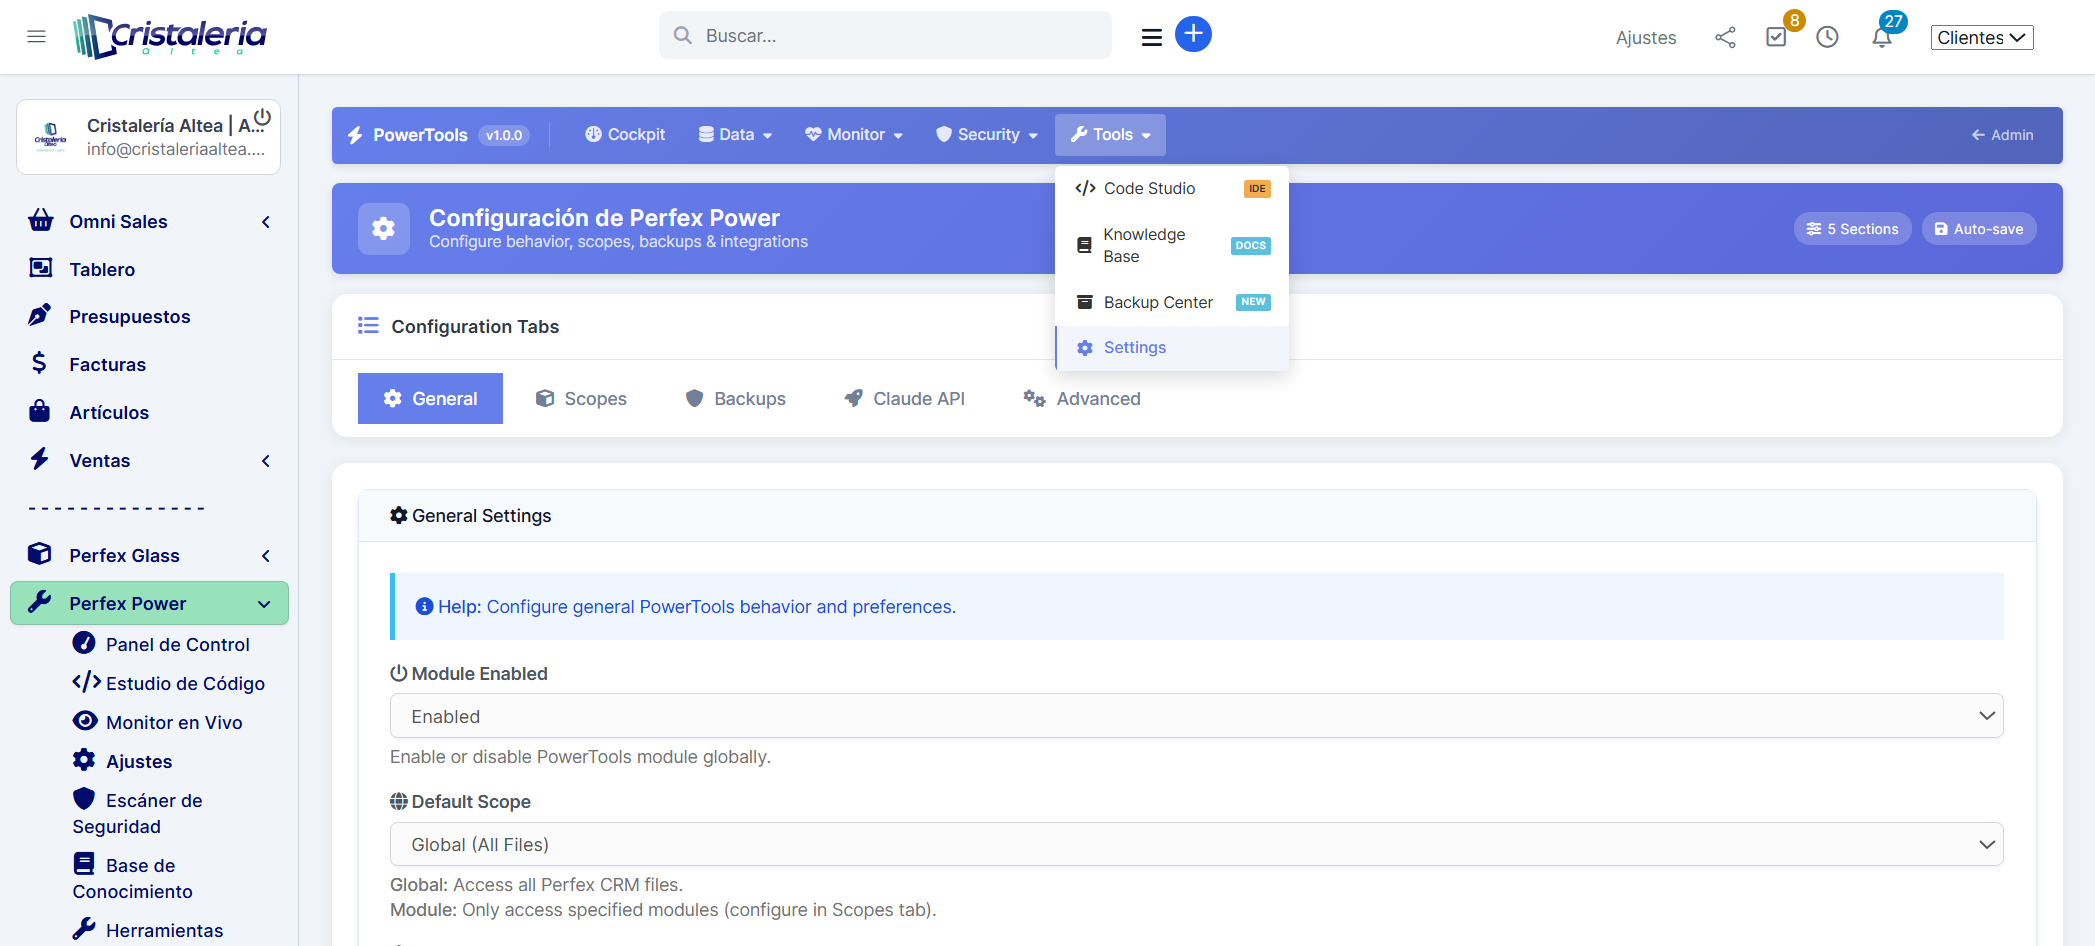The width and height of the screenshot is (2095, 946).
Task: Expand the Omni Sales sidebar menu
Action: (150, 222)
